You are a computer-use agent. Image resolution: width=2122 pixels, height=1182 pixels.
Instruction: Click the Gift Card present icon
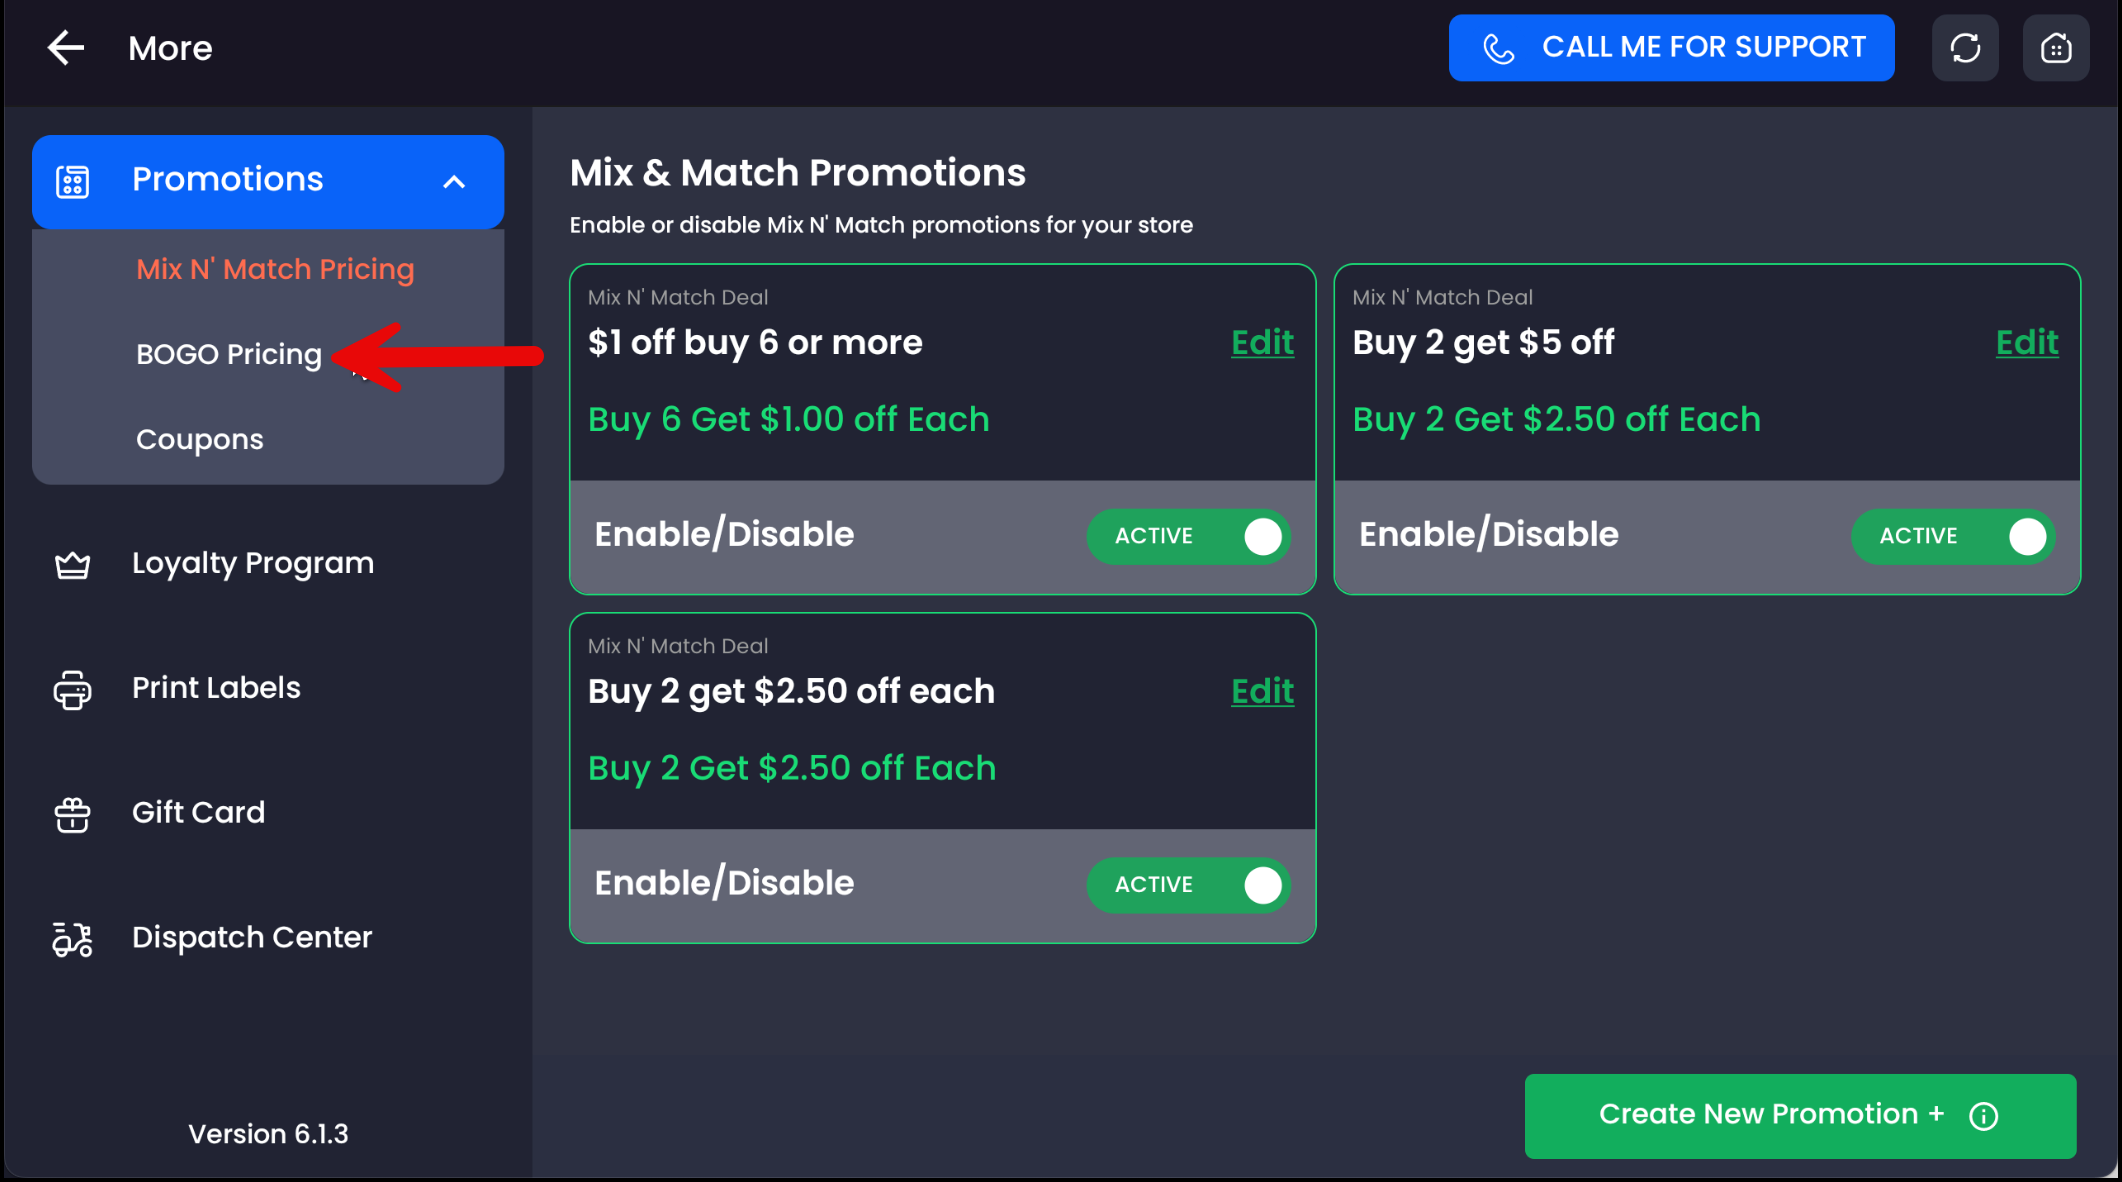pos(72,814)
